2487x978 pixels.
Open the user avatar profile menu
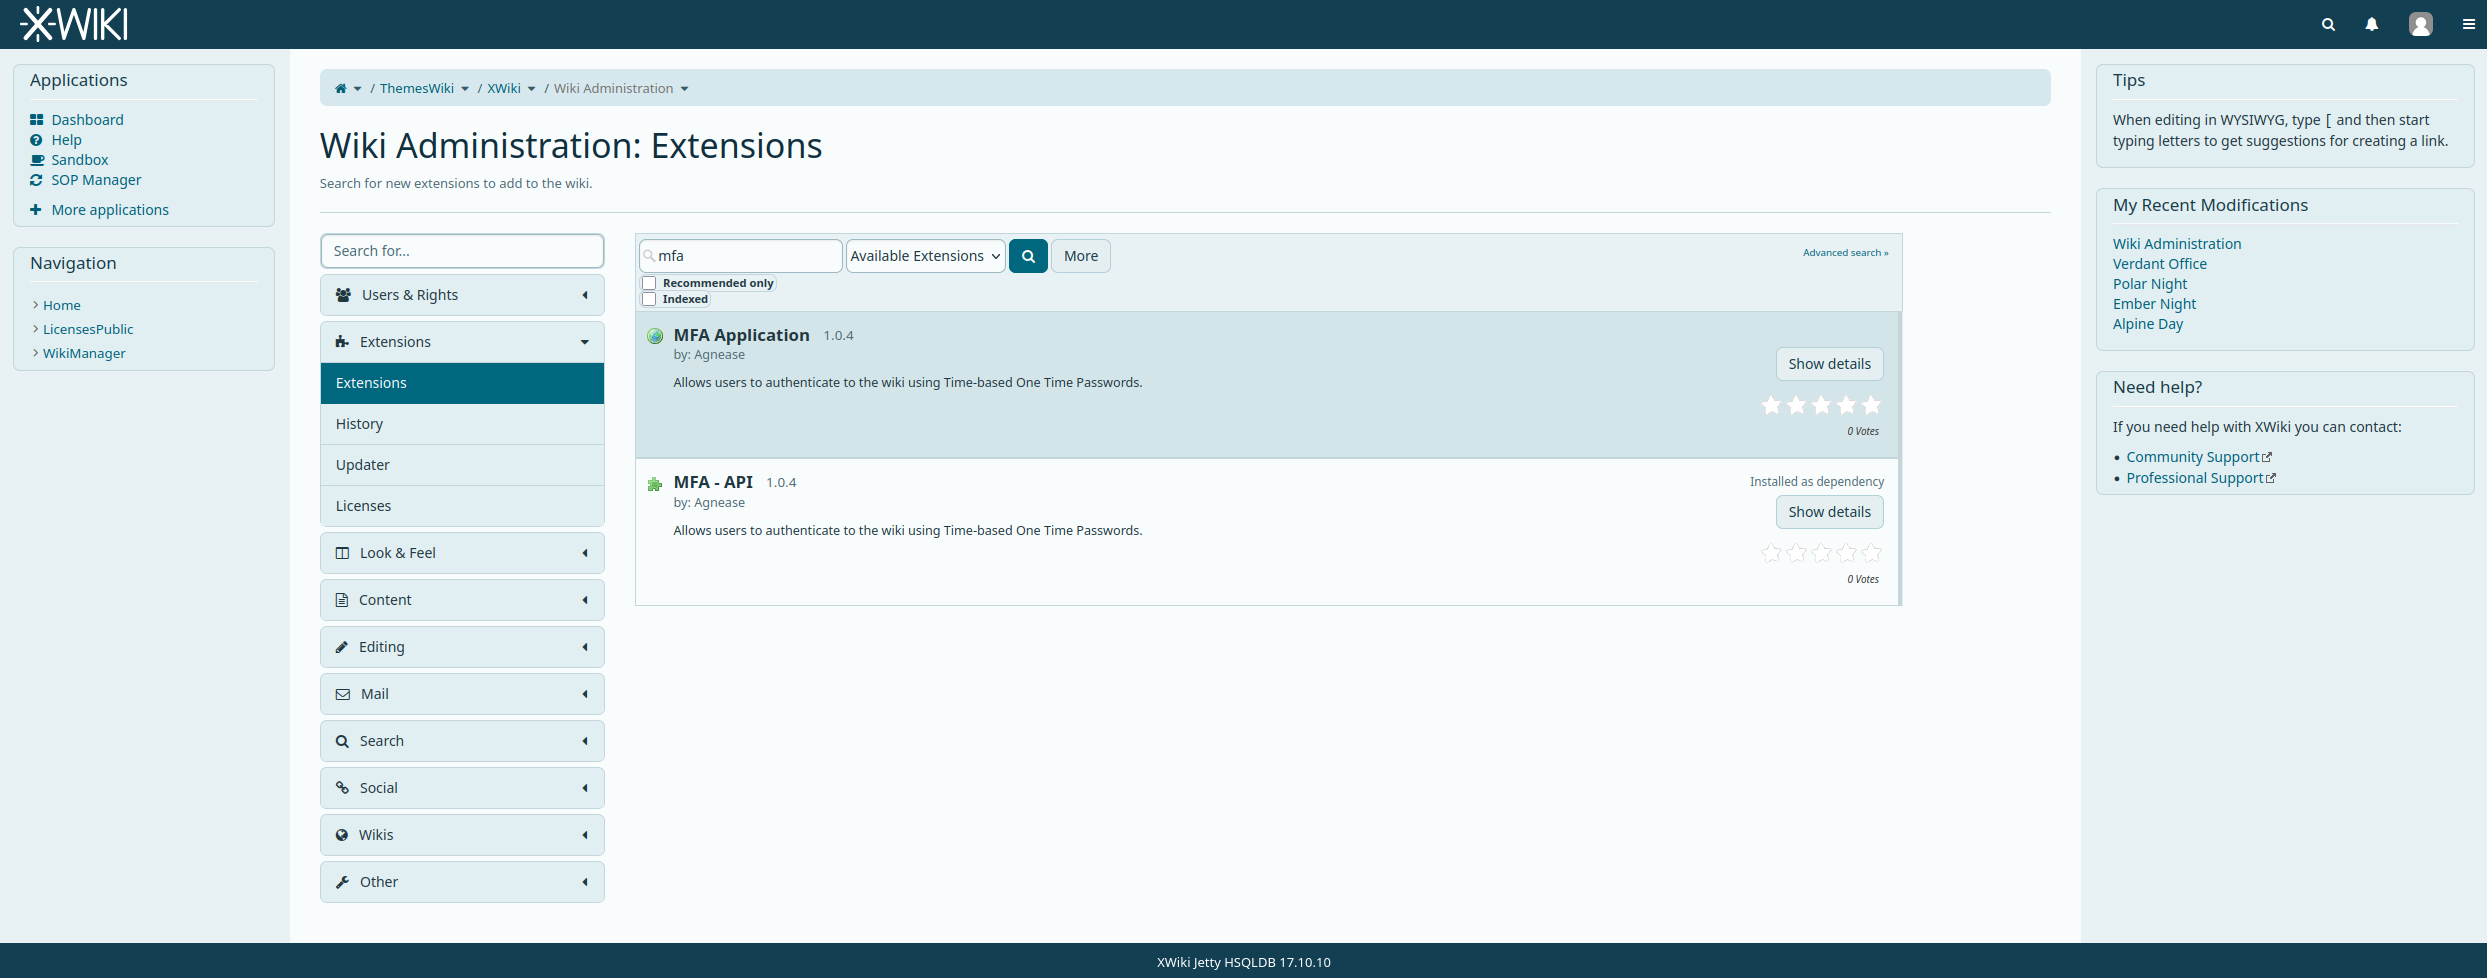pos(2420,24)
